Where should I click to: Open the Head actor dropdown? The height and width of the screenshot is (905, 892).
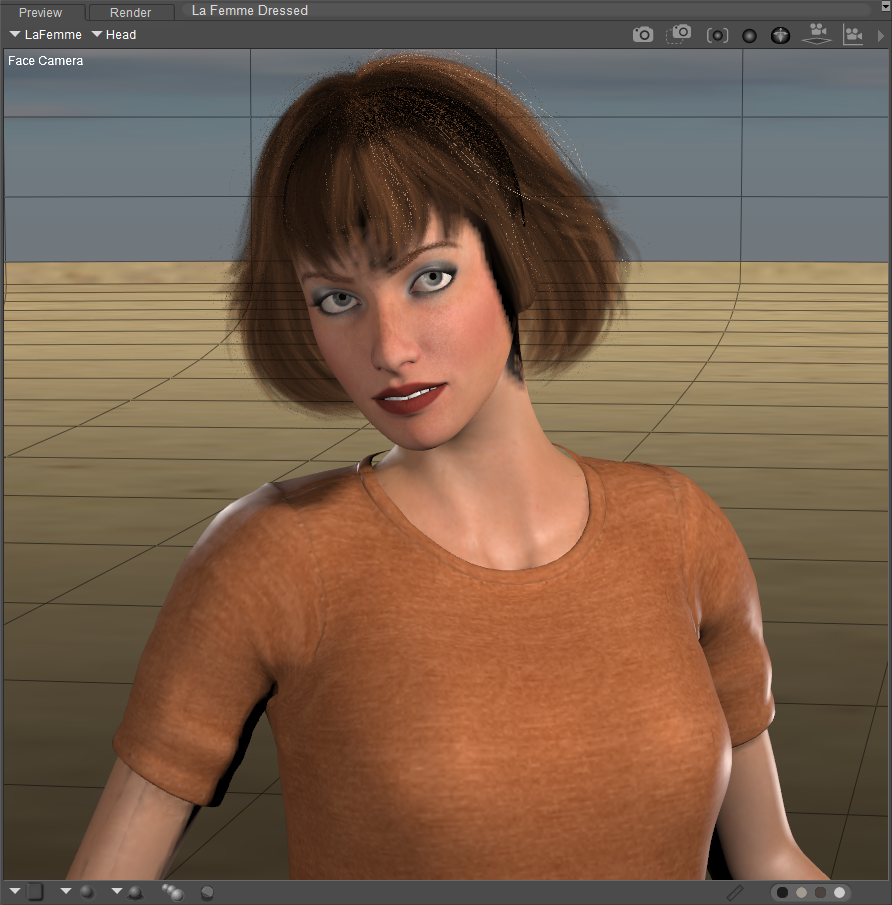114,35
